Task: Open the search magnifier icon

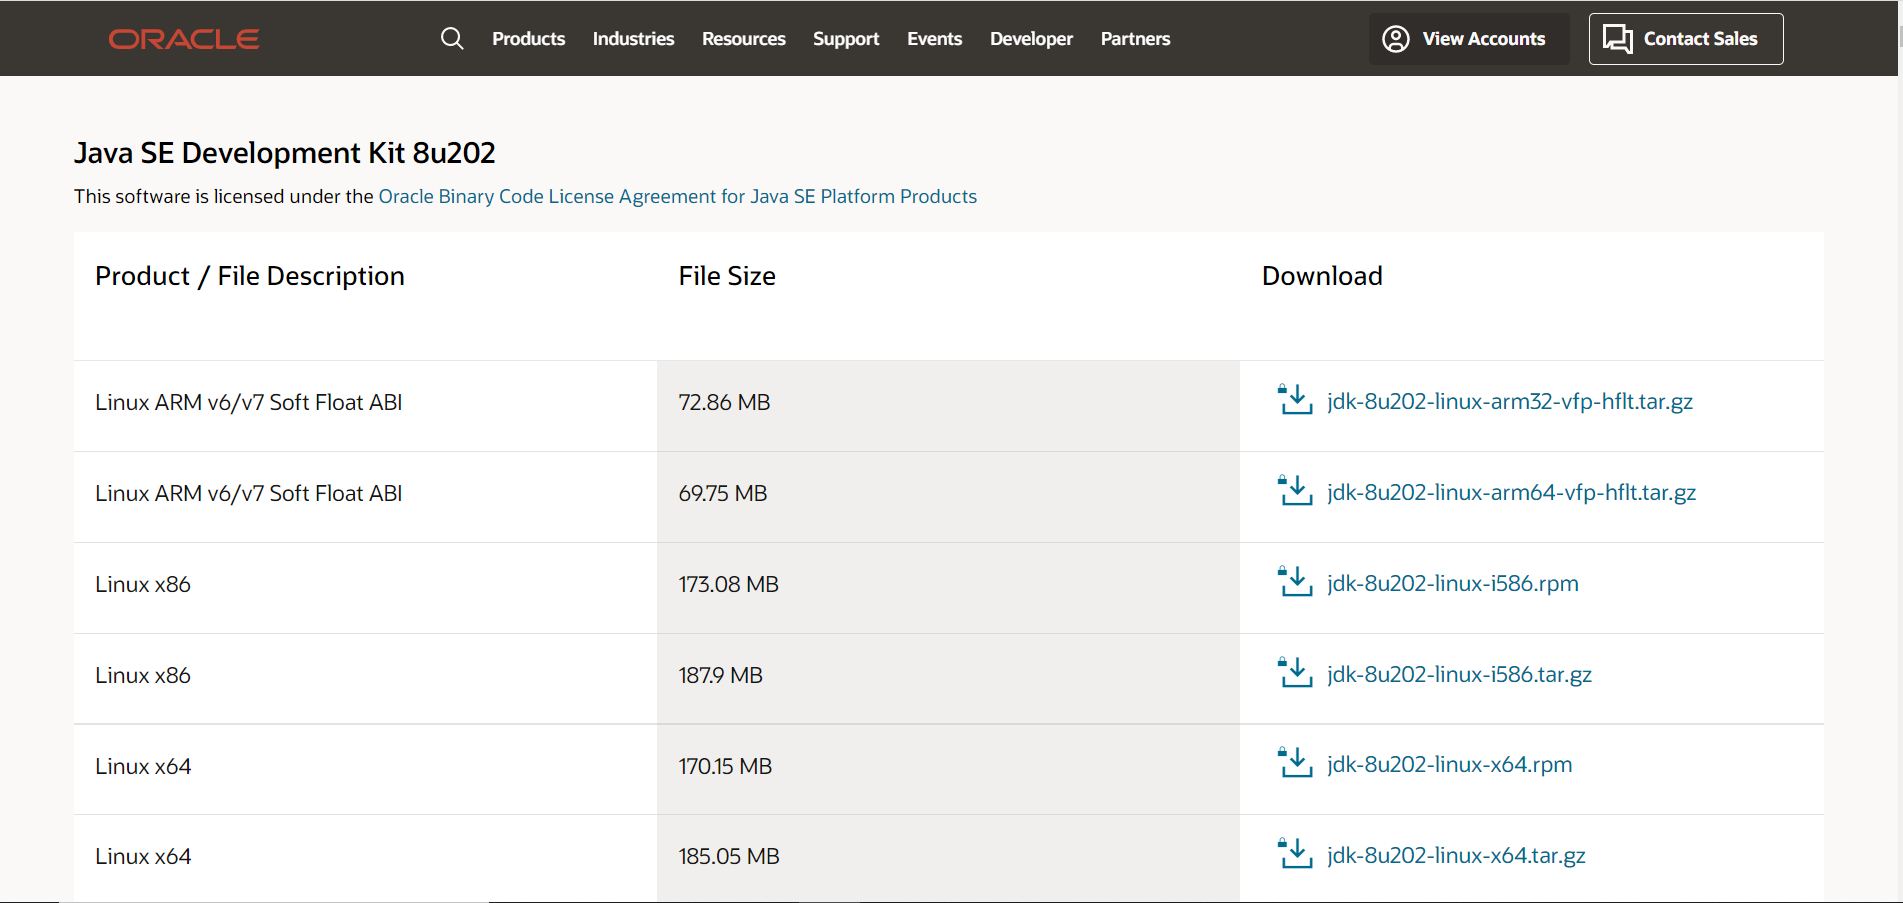Action: (x=452, y=39)
